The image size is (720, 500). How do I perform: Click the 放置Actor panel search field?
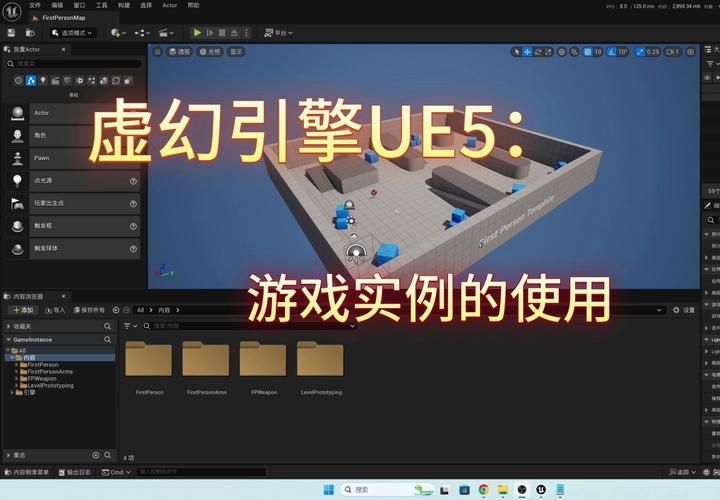73,63
